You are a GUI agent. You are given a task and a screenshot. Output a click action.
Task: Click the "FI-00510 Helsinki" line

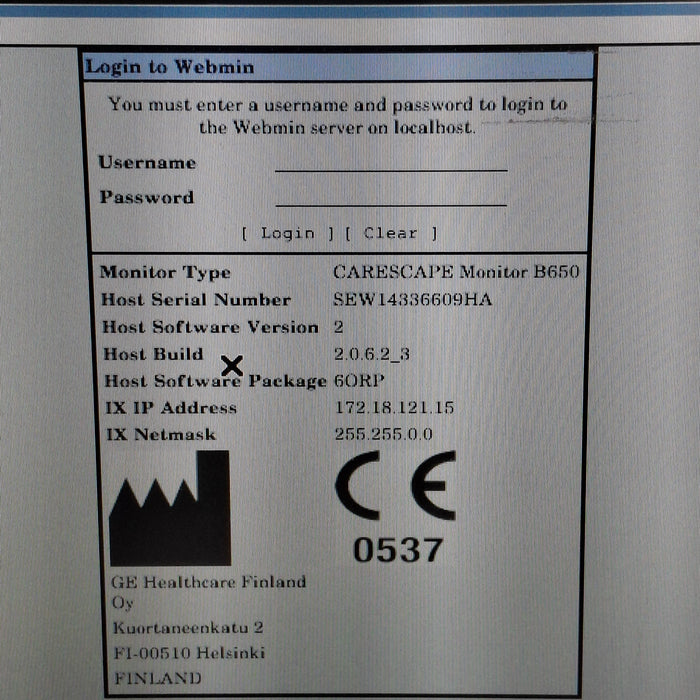tap(189, 653)
